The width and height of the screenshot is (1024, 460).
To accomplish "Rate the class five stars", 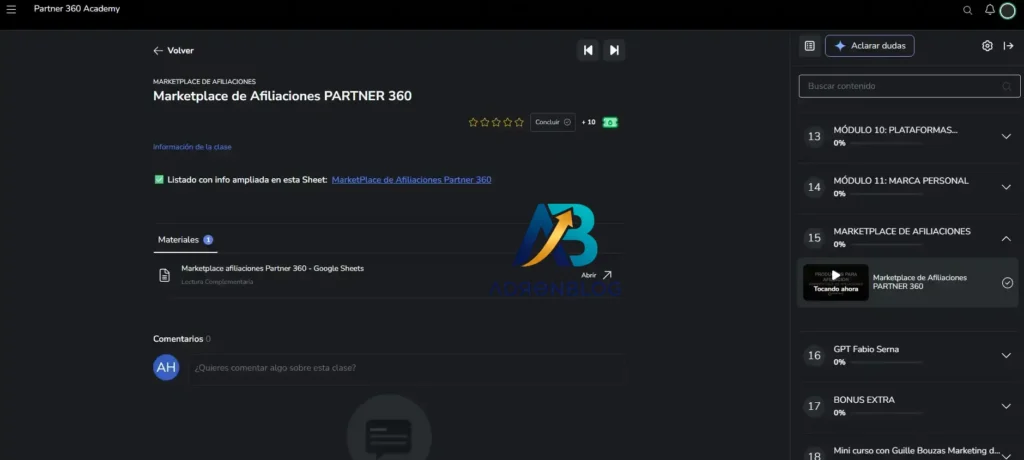I will coord(519,122).
